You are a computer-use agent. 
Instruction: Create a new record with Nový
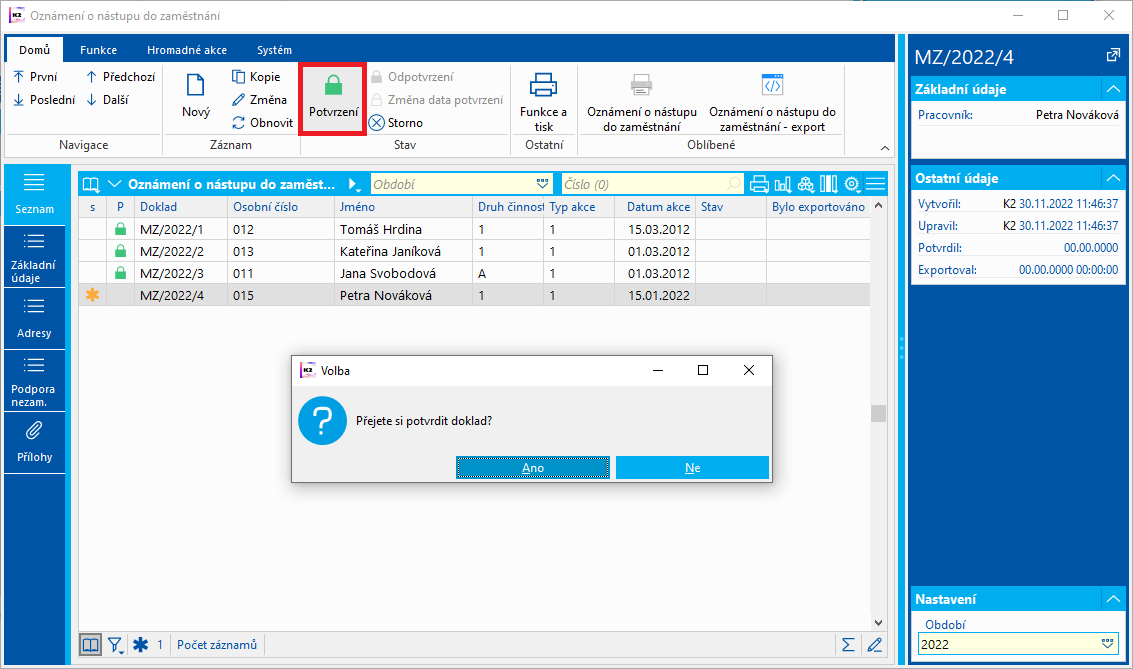[196, 96]
